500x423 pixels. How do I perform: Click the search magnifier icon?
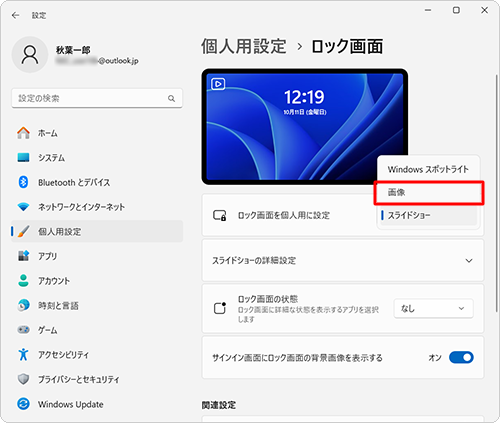[x=171, y=98]
